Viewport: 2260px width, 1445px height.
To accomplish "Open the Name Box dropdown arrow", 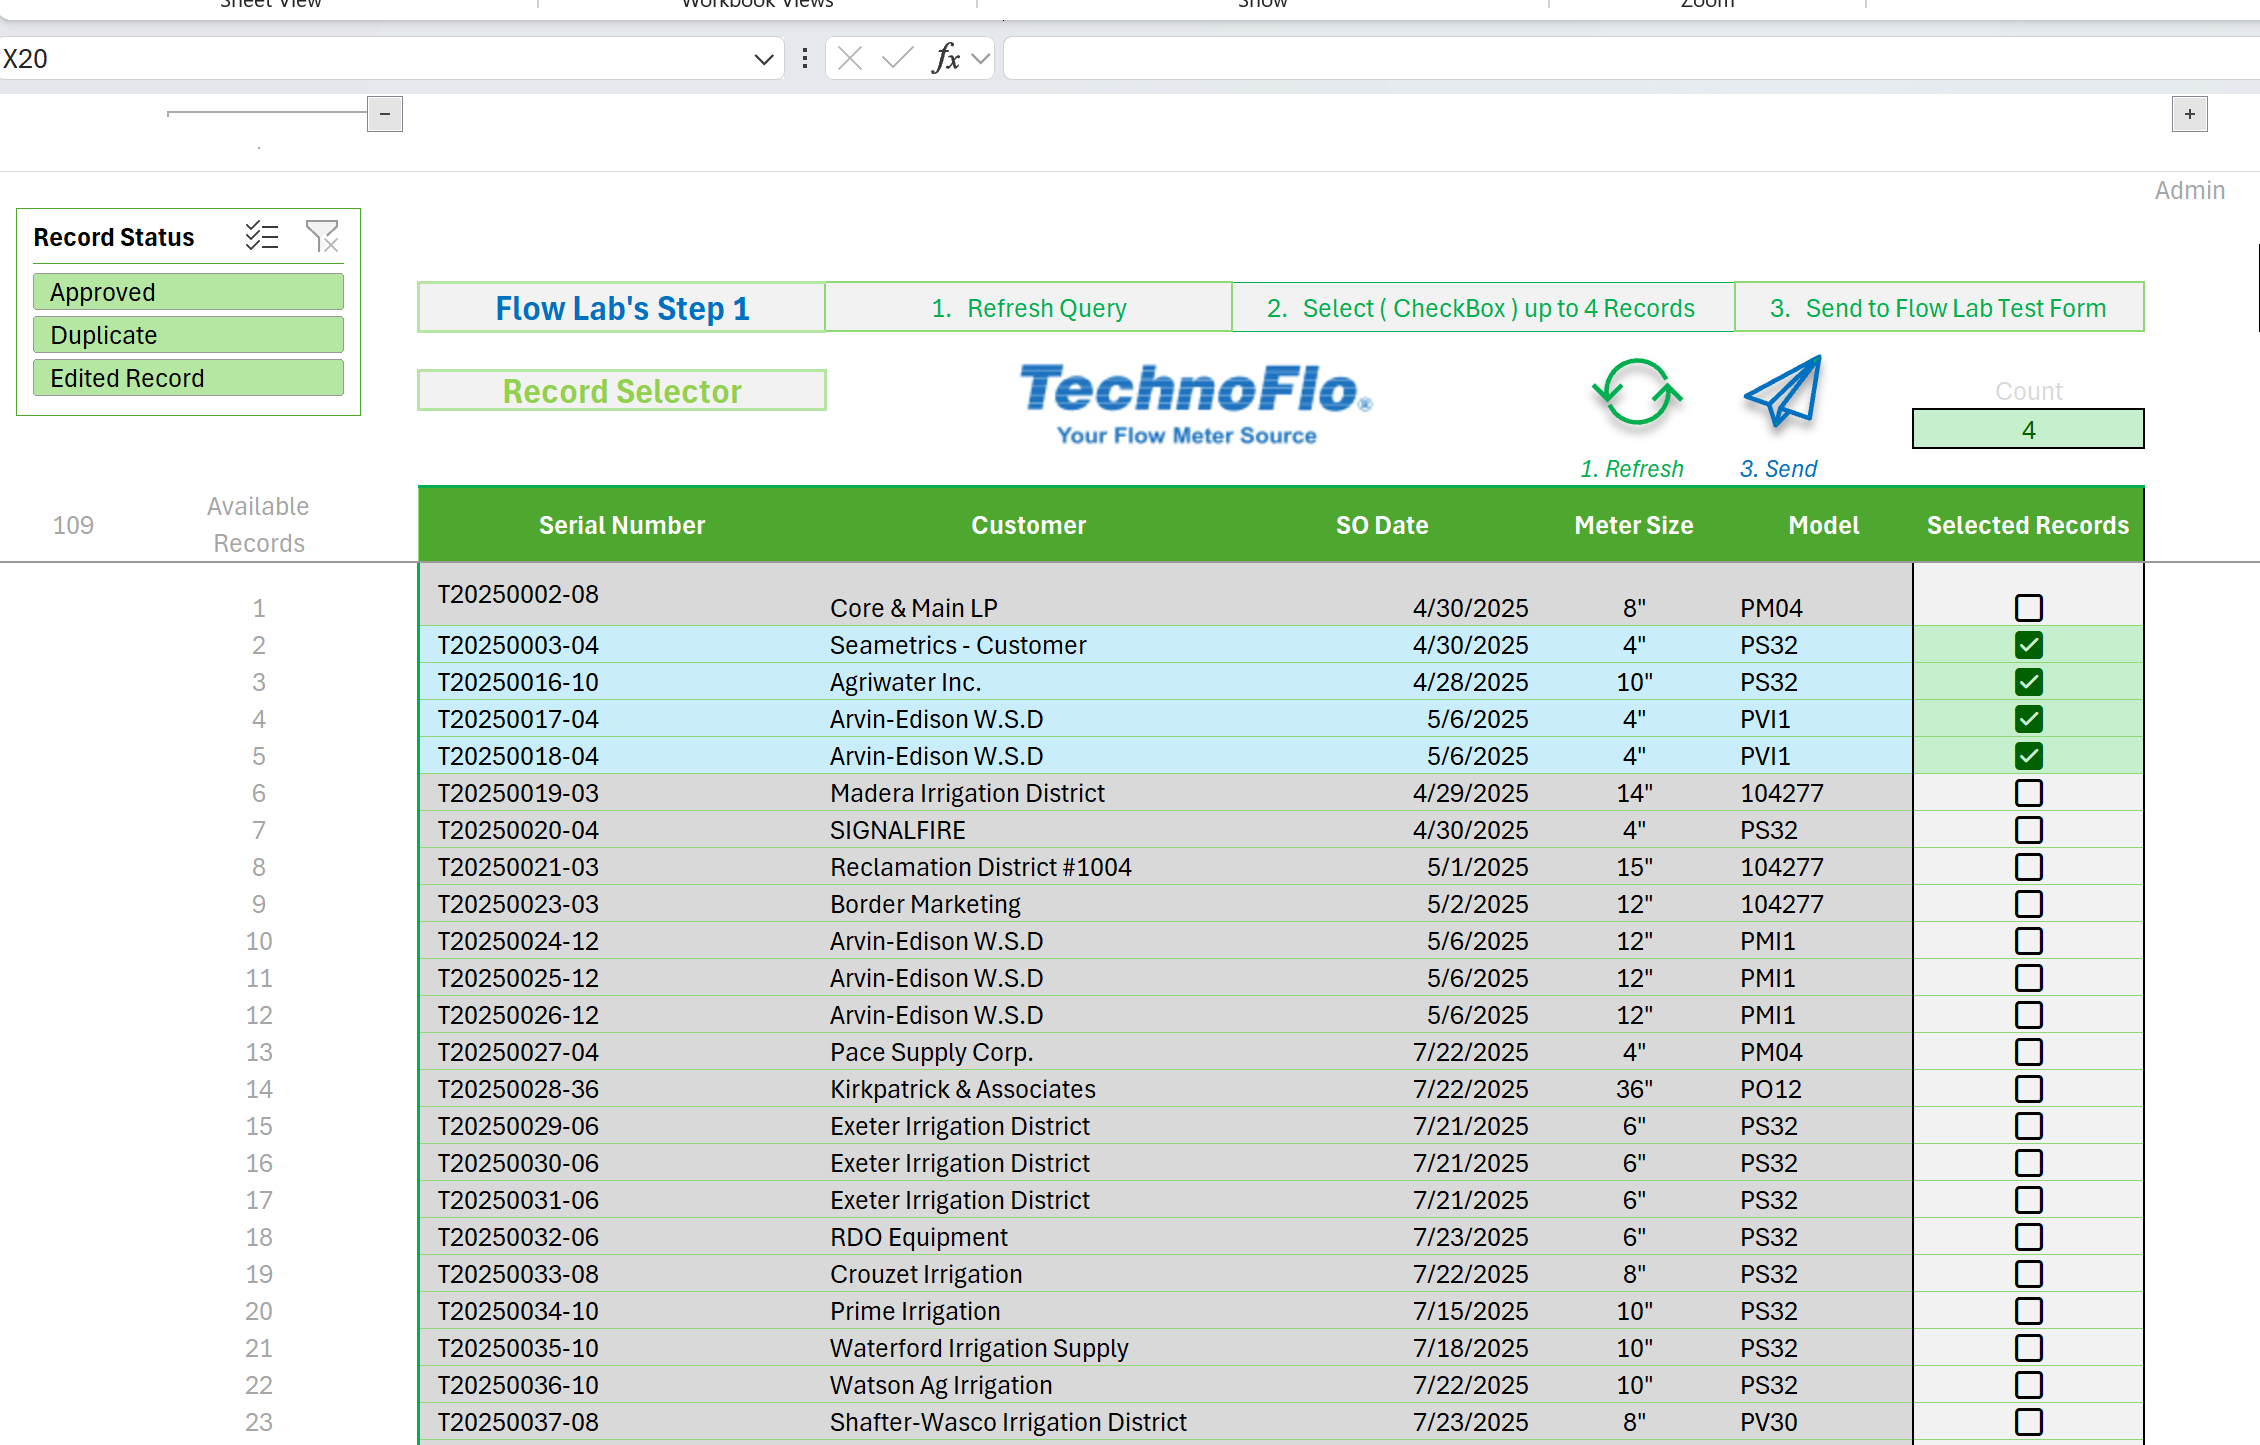I will (x=764, y=59).
